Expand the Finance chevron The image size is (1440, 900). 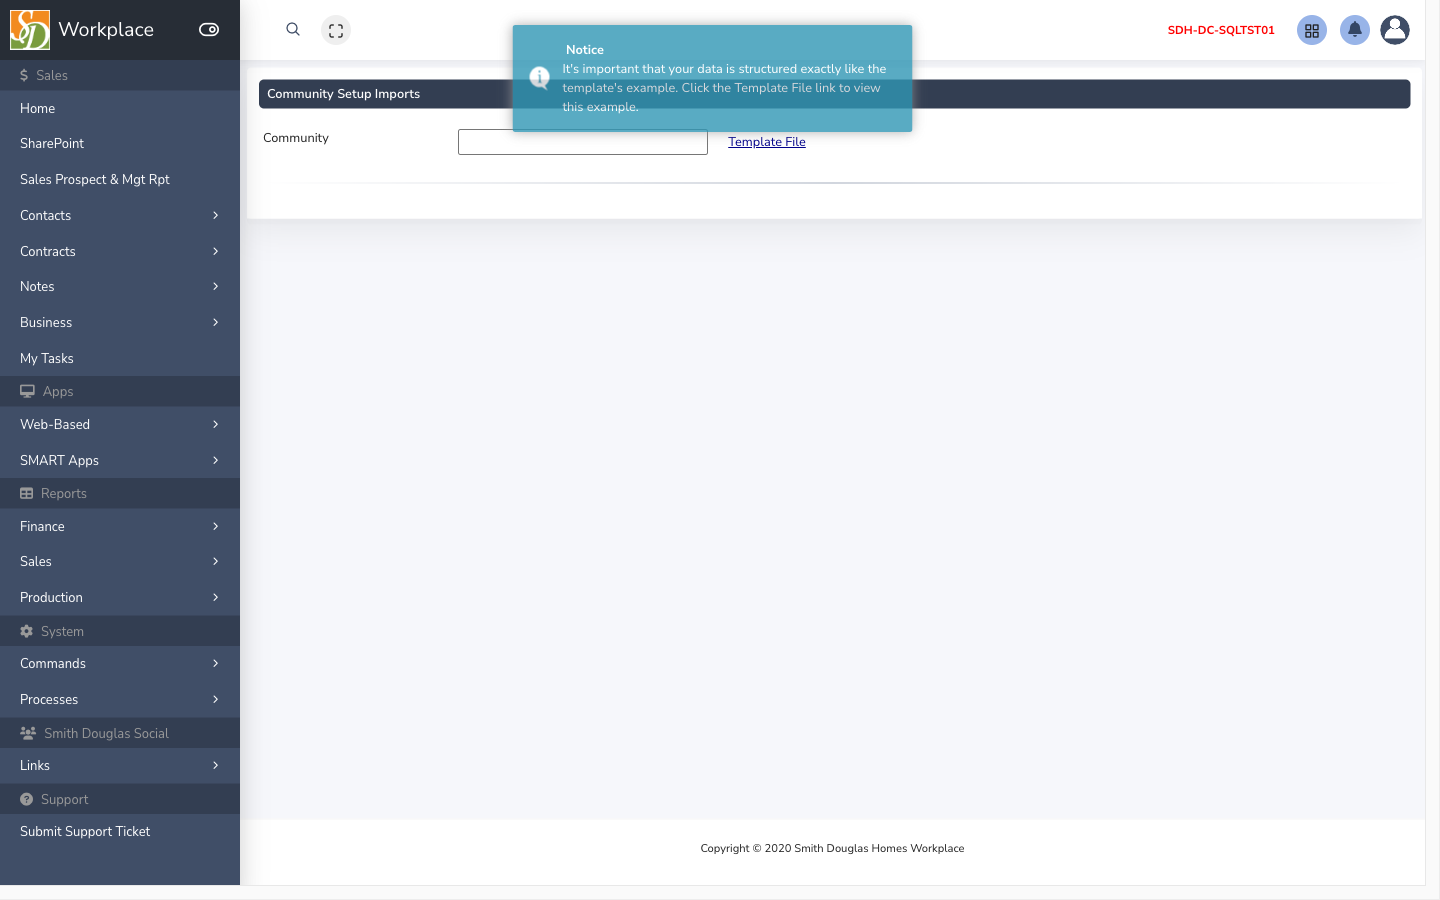(x=216, y=527)
